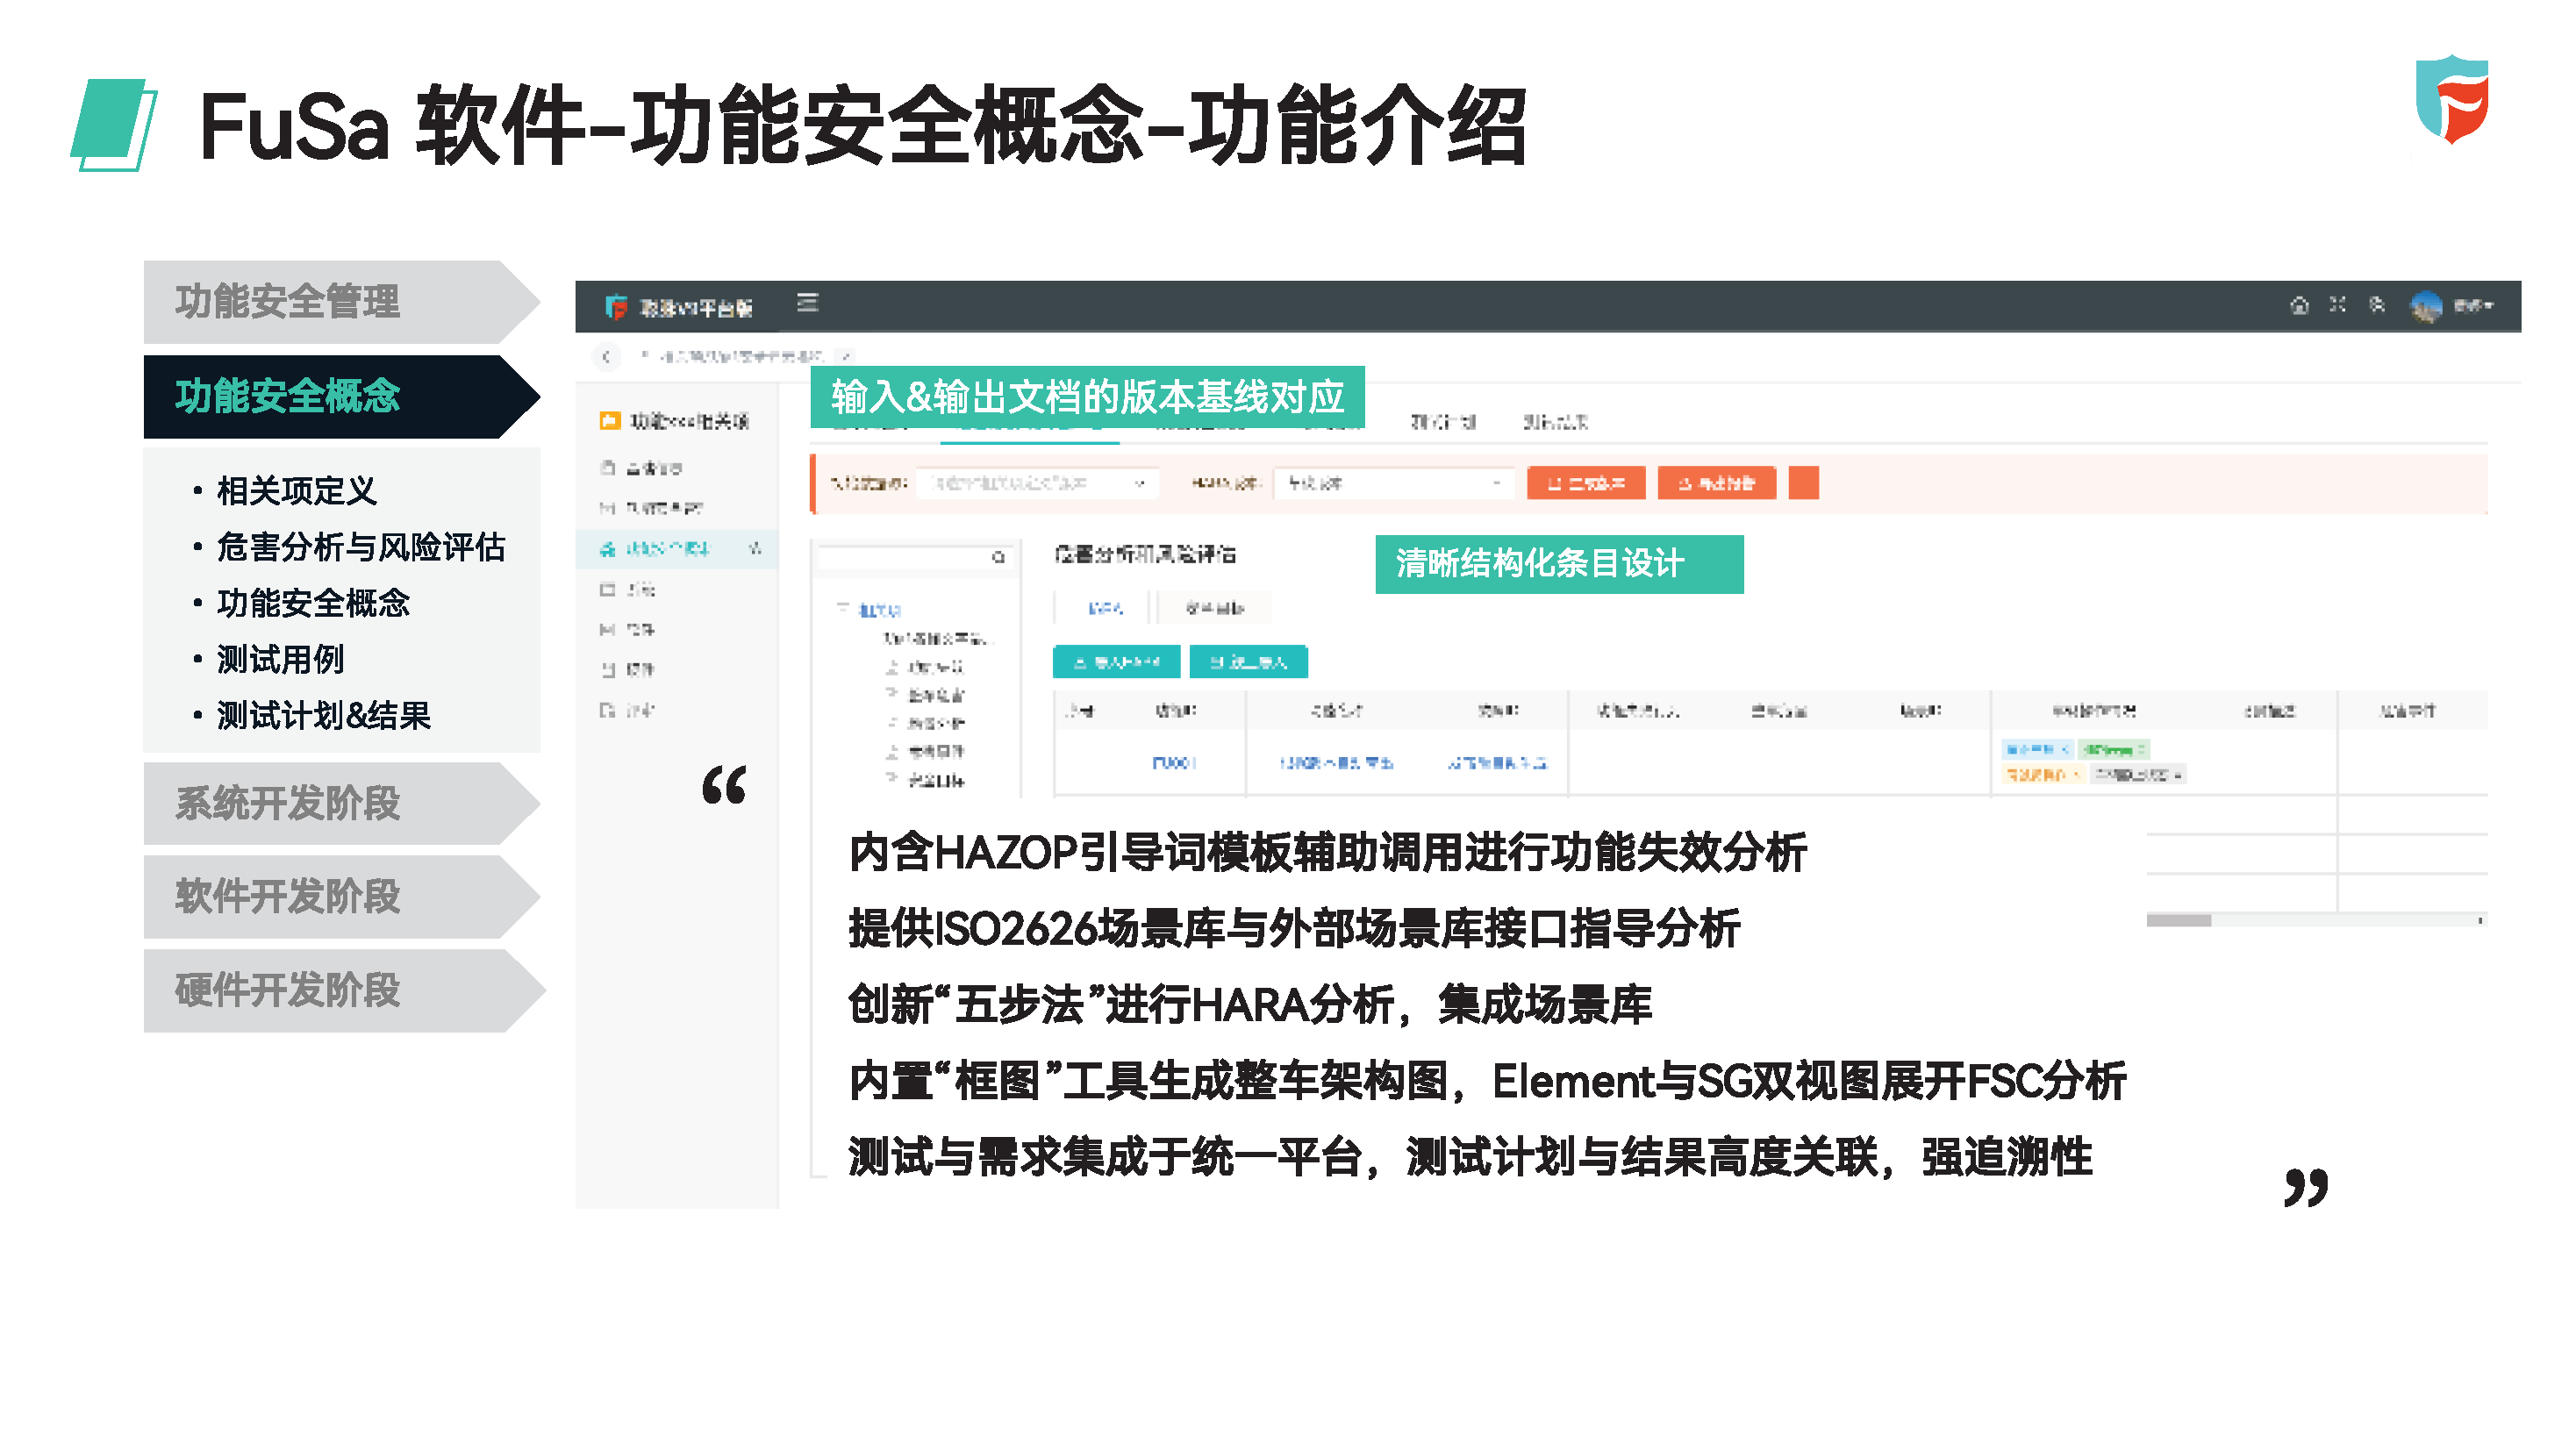Select the HARA sub-tab
Image resolution: width=2576 pixels, height=1444 pixels.
(x=1105, y=608)
